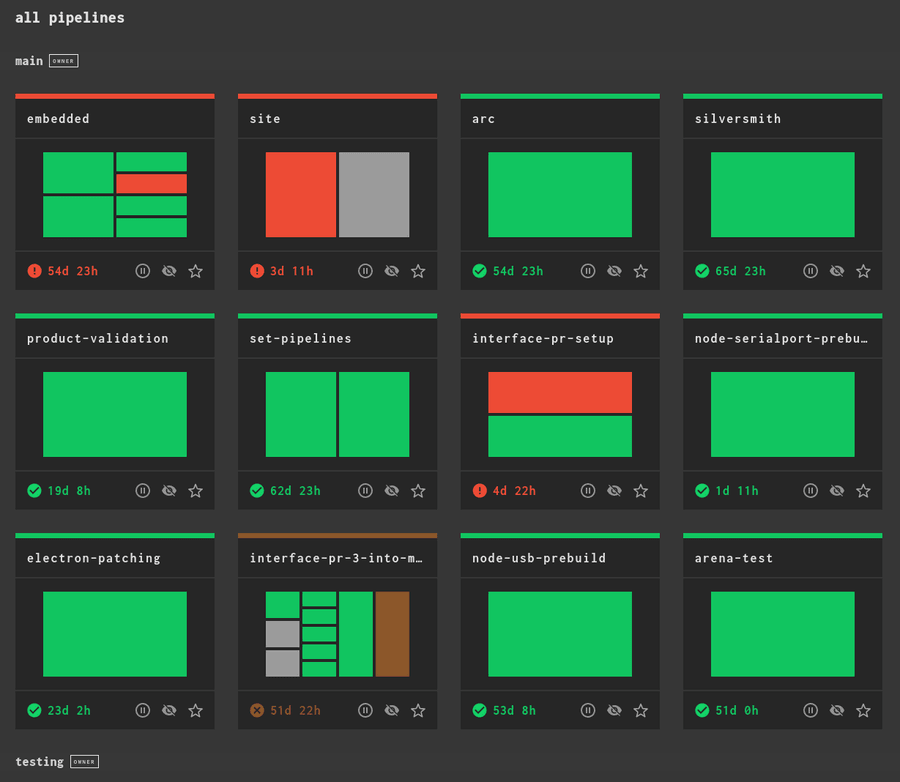Click the alert icon on interface-pr-setup
Viewport: 900px width, 782px height.
click(478, 490)
